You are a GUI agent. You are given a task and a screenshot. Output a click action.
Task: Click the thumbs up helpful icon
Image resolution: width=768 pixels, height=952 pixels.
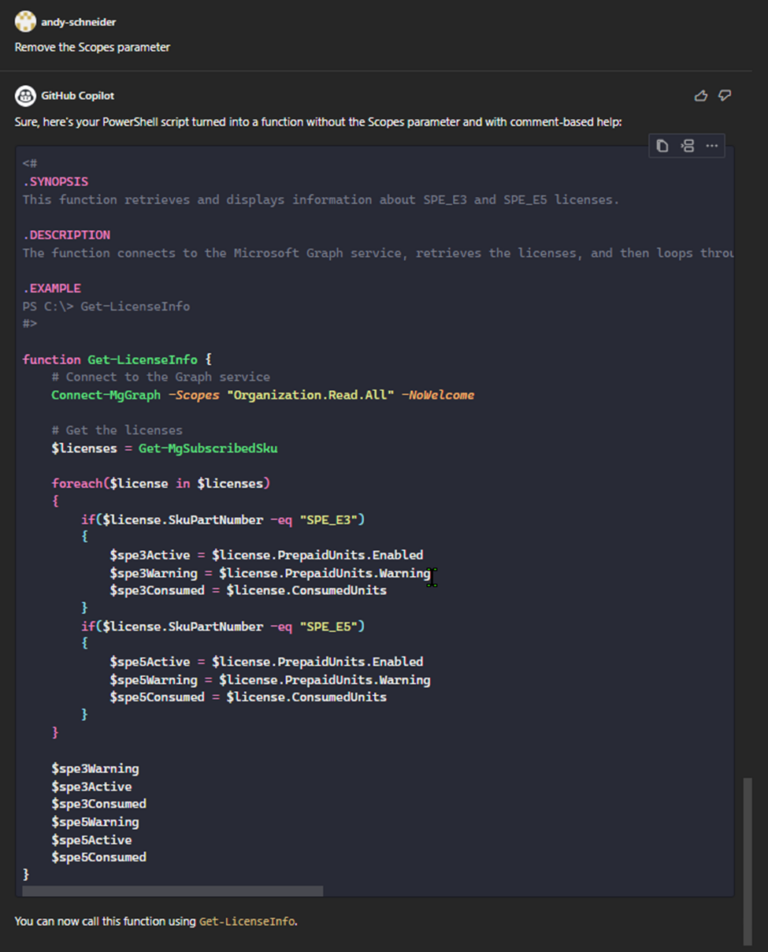tap(701, 95)
